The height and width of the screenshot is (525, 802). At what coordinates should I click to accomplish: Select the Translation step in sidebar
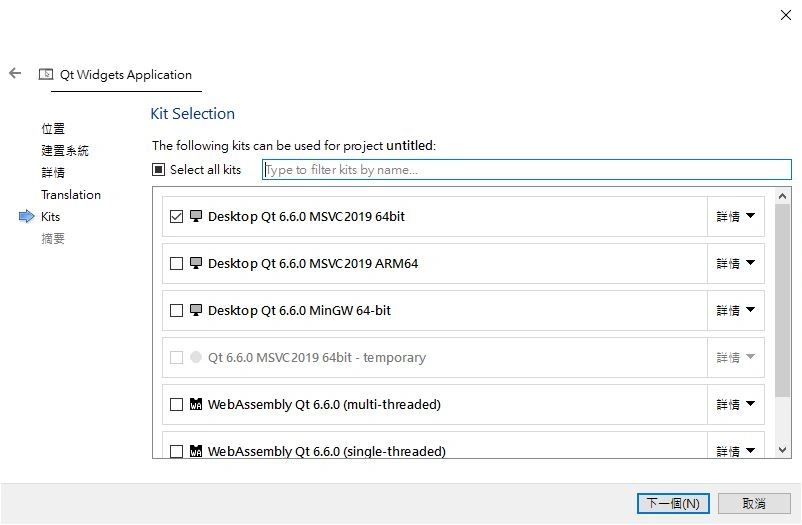[x=71, y=195]
